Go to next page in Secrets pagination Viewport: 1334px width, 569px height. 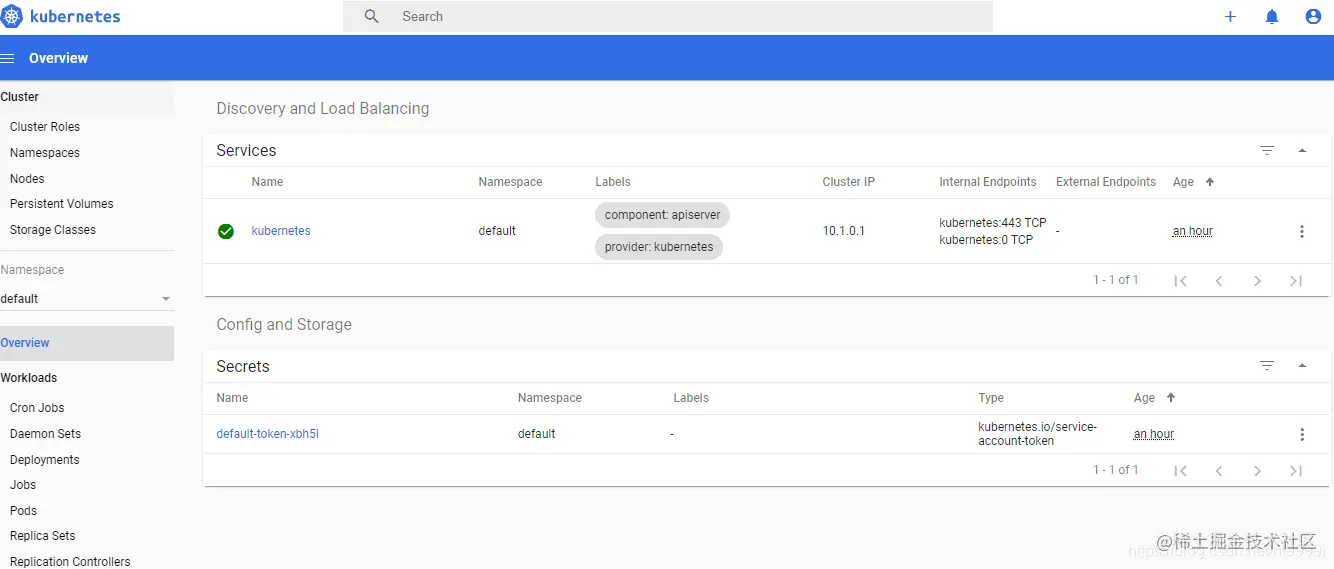1257,471
